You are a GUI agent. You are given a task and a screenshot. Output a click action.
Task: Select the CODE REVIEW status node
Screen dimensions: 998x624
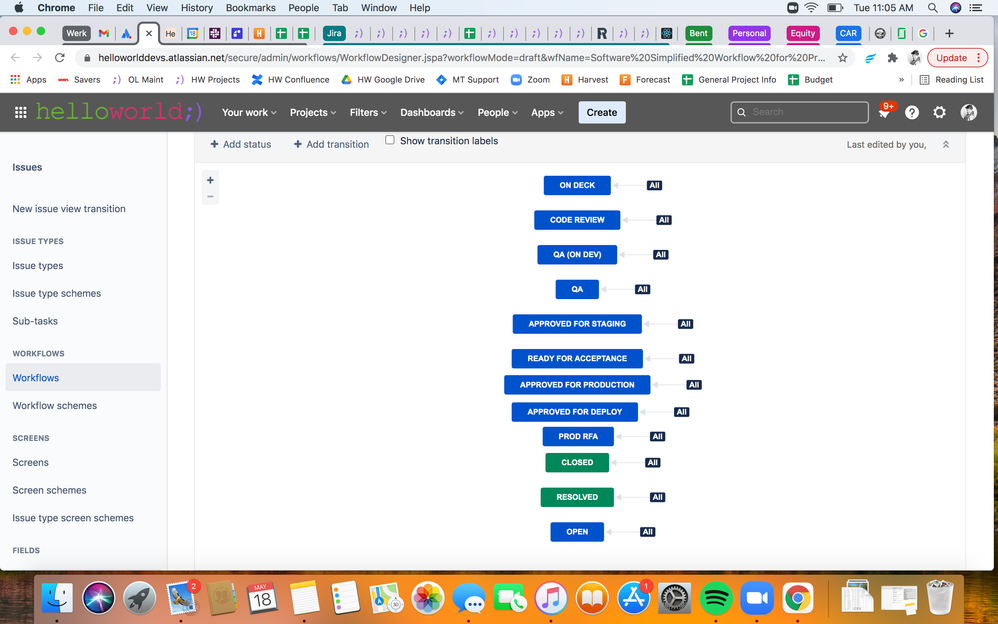pyautogui.click(x=577, y=220)
